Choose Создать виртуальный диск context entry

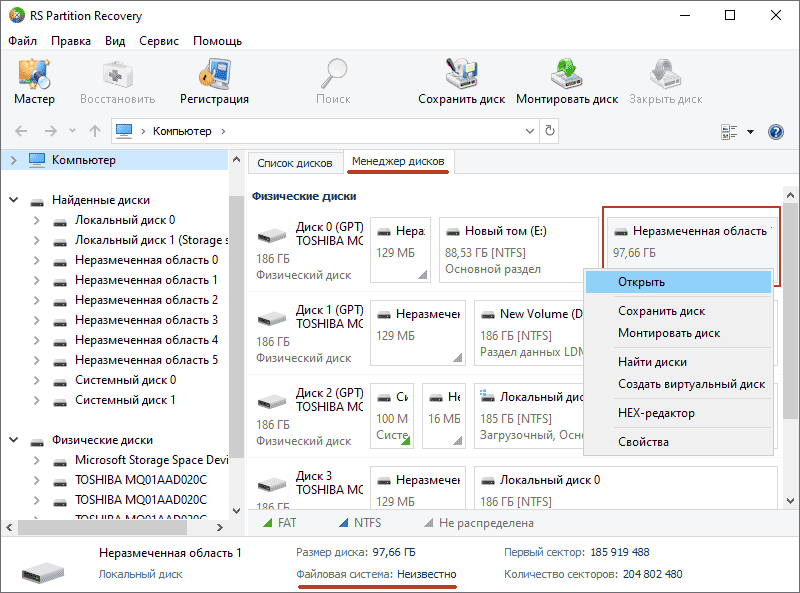678,384
